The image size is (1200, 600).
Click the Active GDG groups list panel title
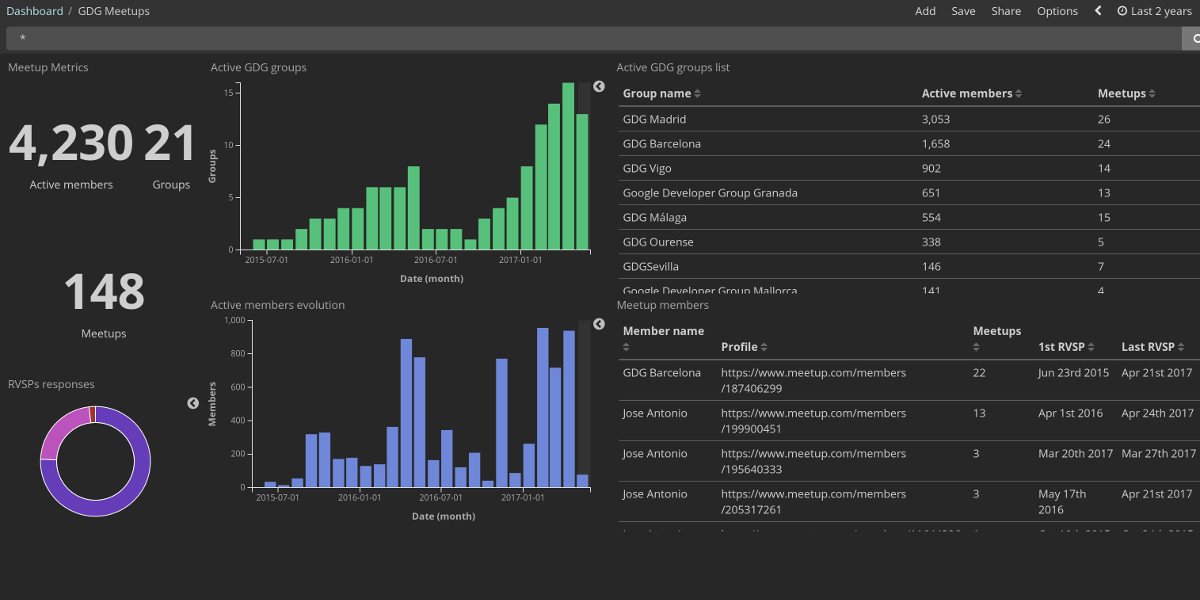[673, 68]
